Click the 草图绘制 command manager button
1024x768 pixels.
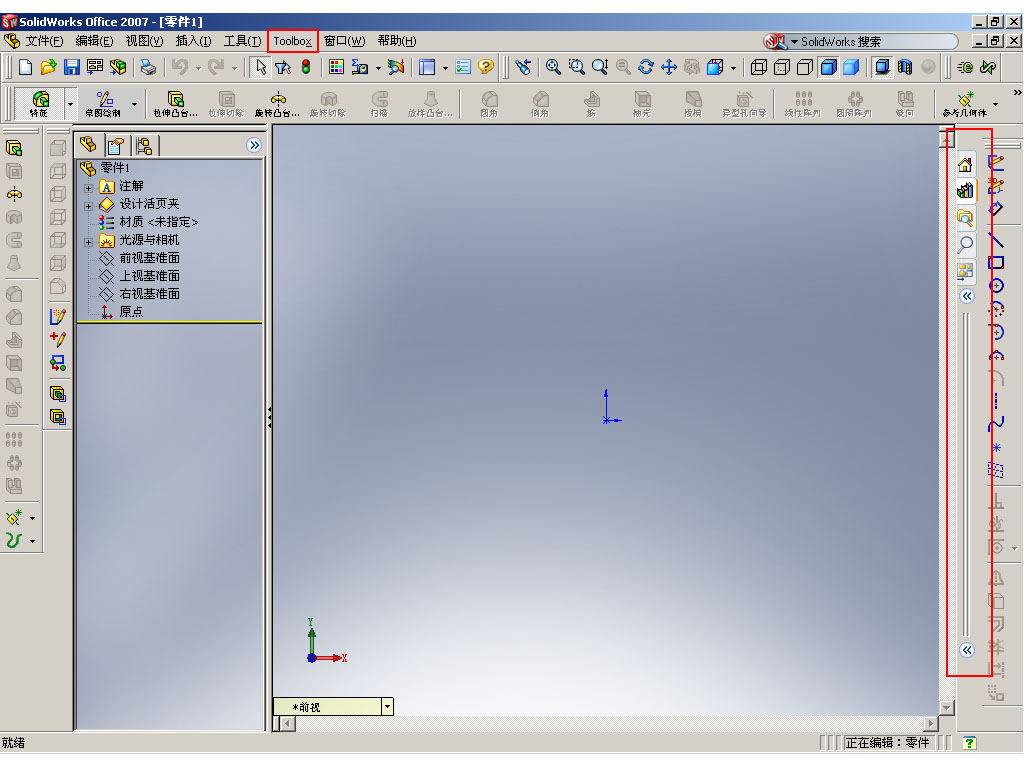(103, 104)
